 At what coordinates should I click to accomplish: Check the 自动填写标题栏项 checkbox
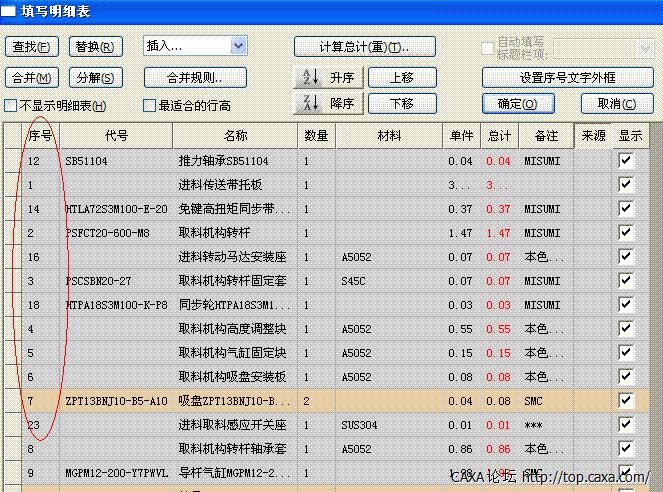488,48
